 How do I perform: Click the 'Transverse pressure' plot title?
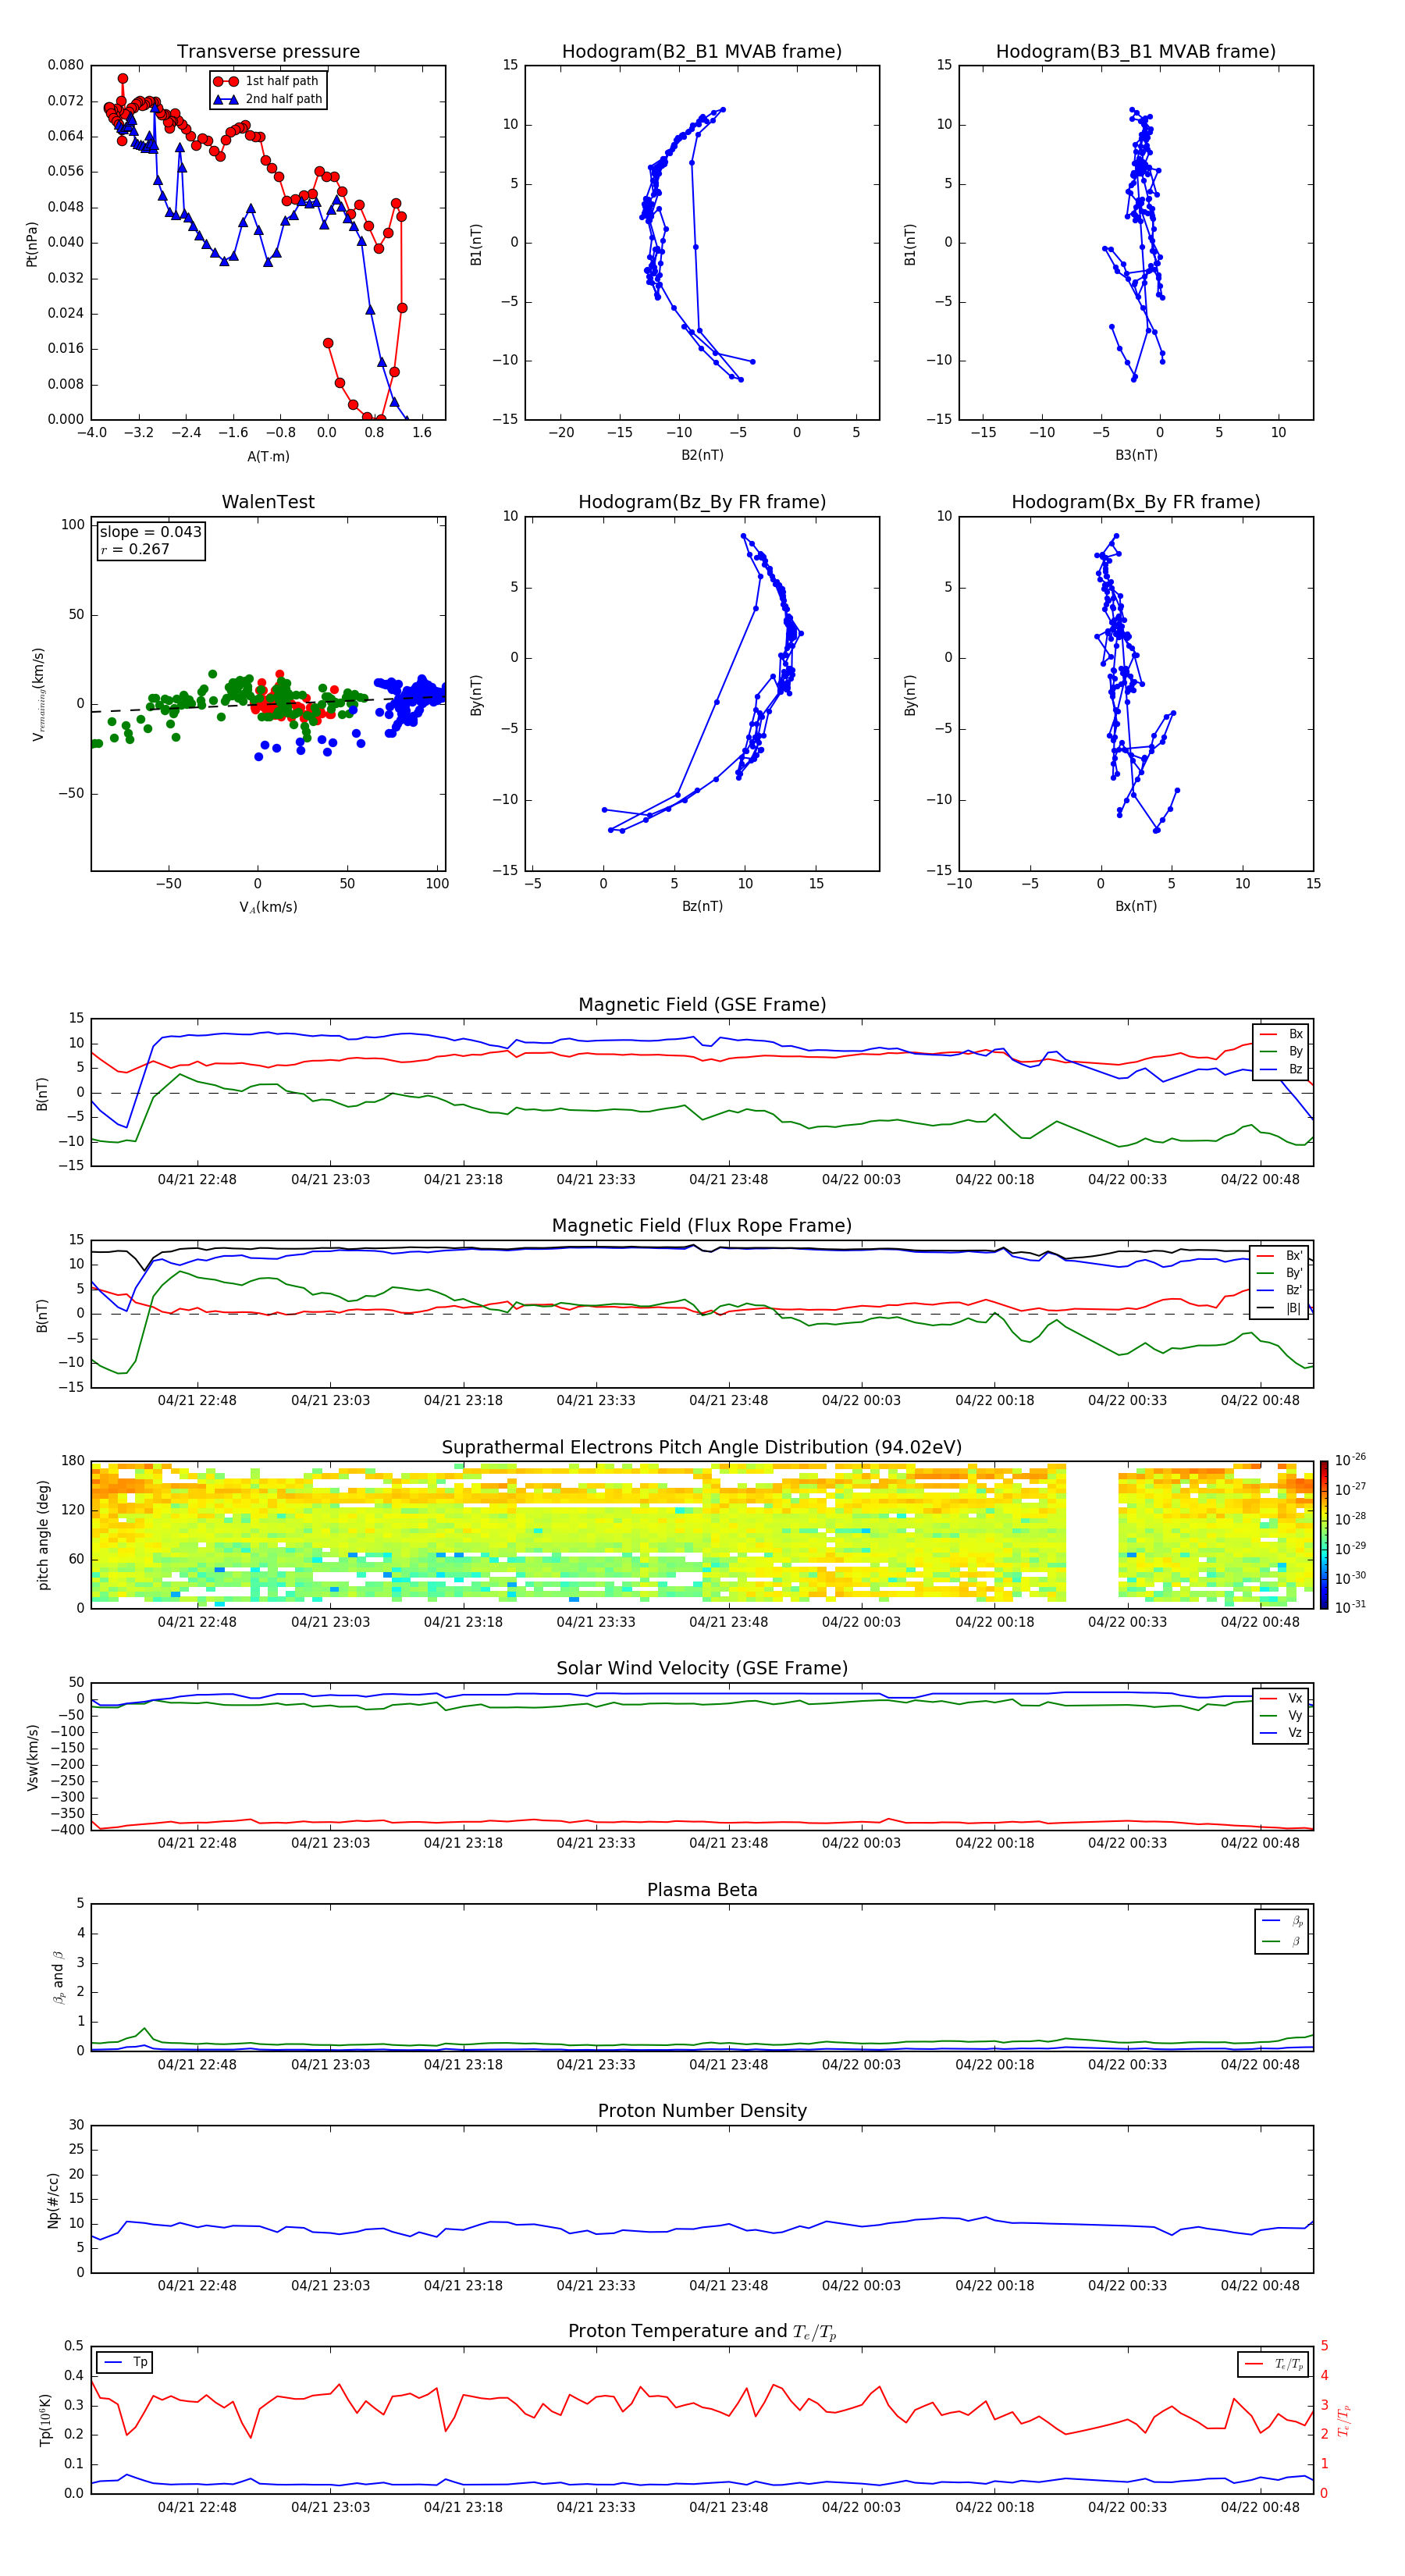click(x=268, y=52)
